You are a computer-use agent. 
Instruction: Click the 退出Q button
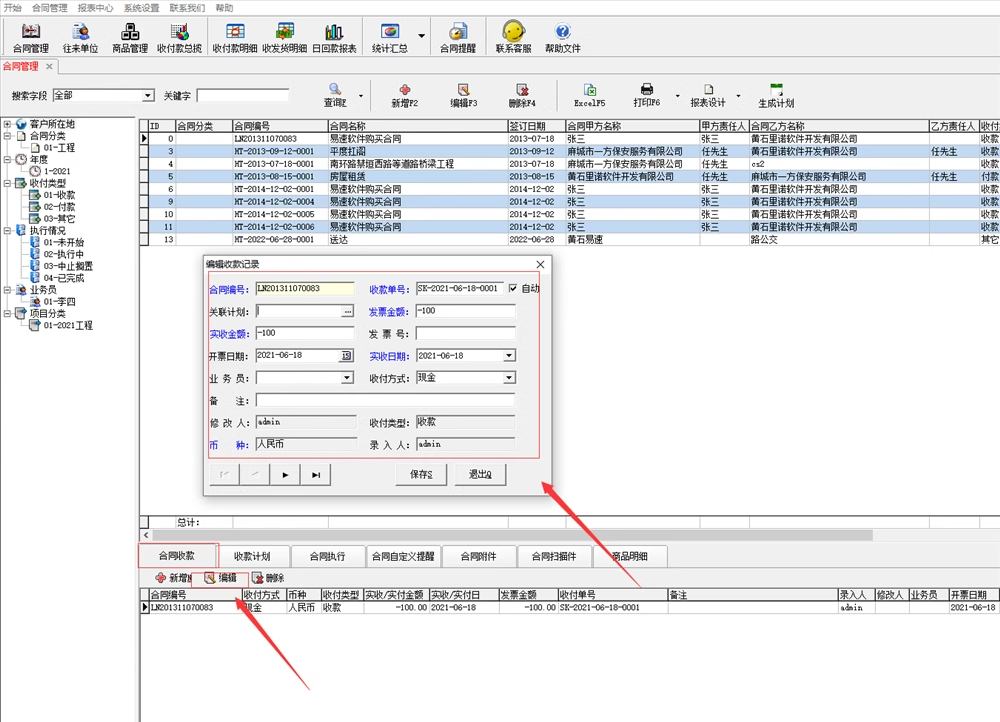(x=480, y=475)
